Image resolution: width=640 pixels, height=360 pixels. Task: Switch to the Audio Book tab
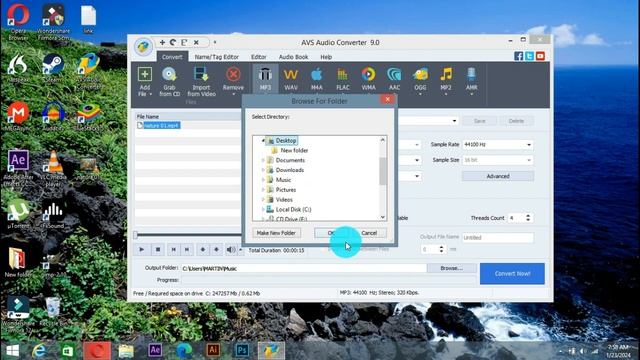[293, 57]
